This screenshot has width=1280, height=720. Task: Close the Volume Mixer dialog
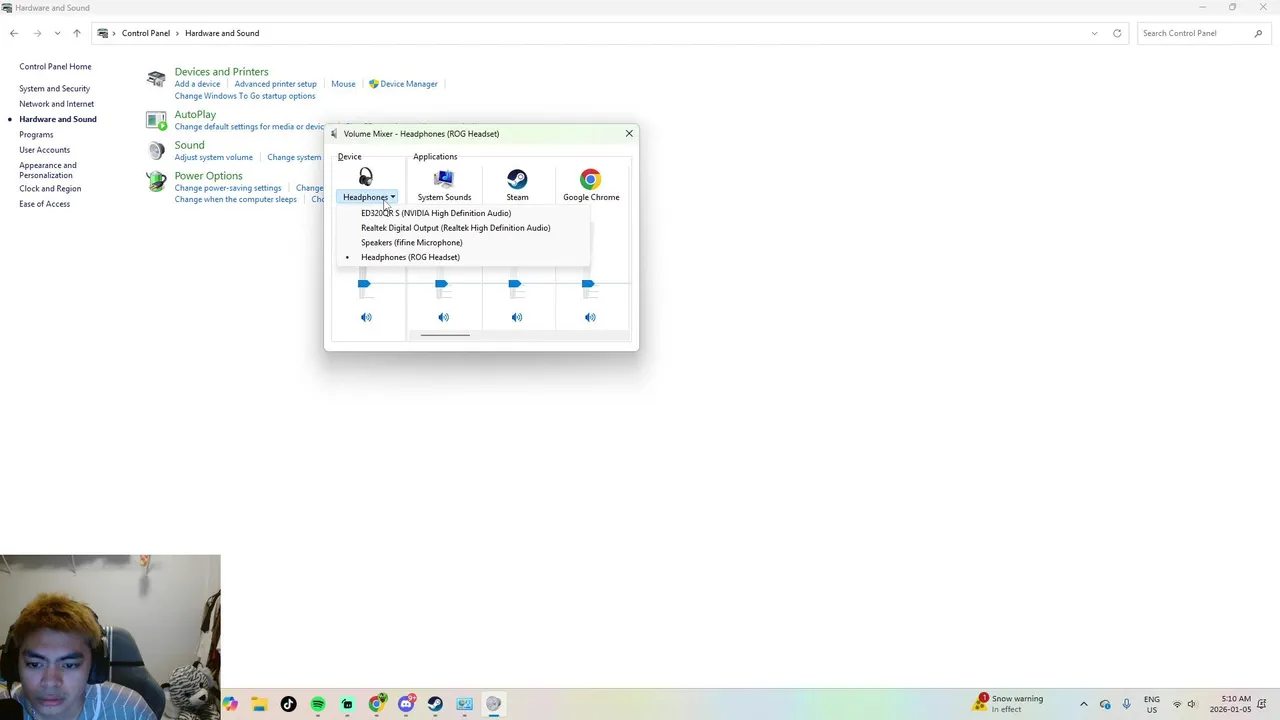(x=629, y=133)
